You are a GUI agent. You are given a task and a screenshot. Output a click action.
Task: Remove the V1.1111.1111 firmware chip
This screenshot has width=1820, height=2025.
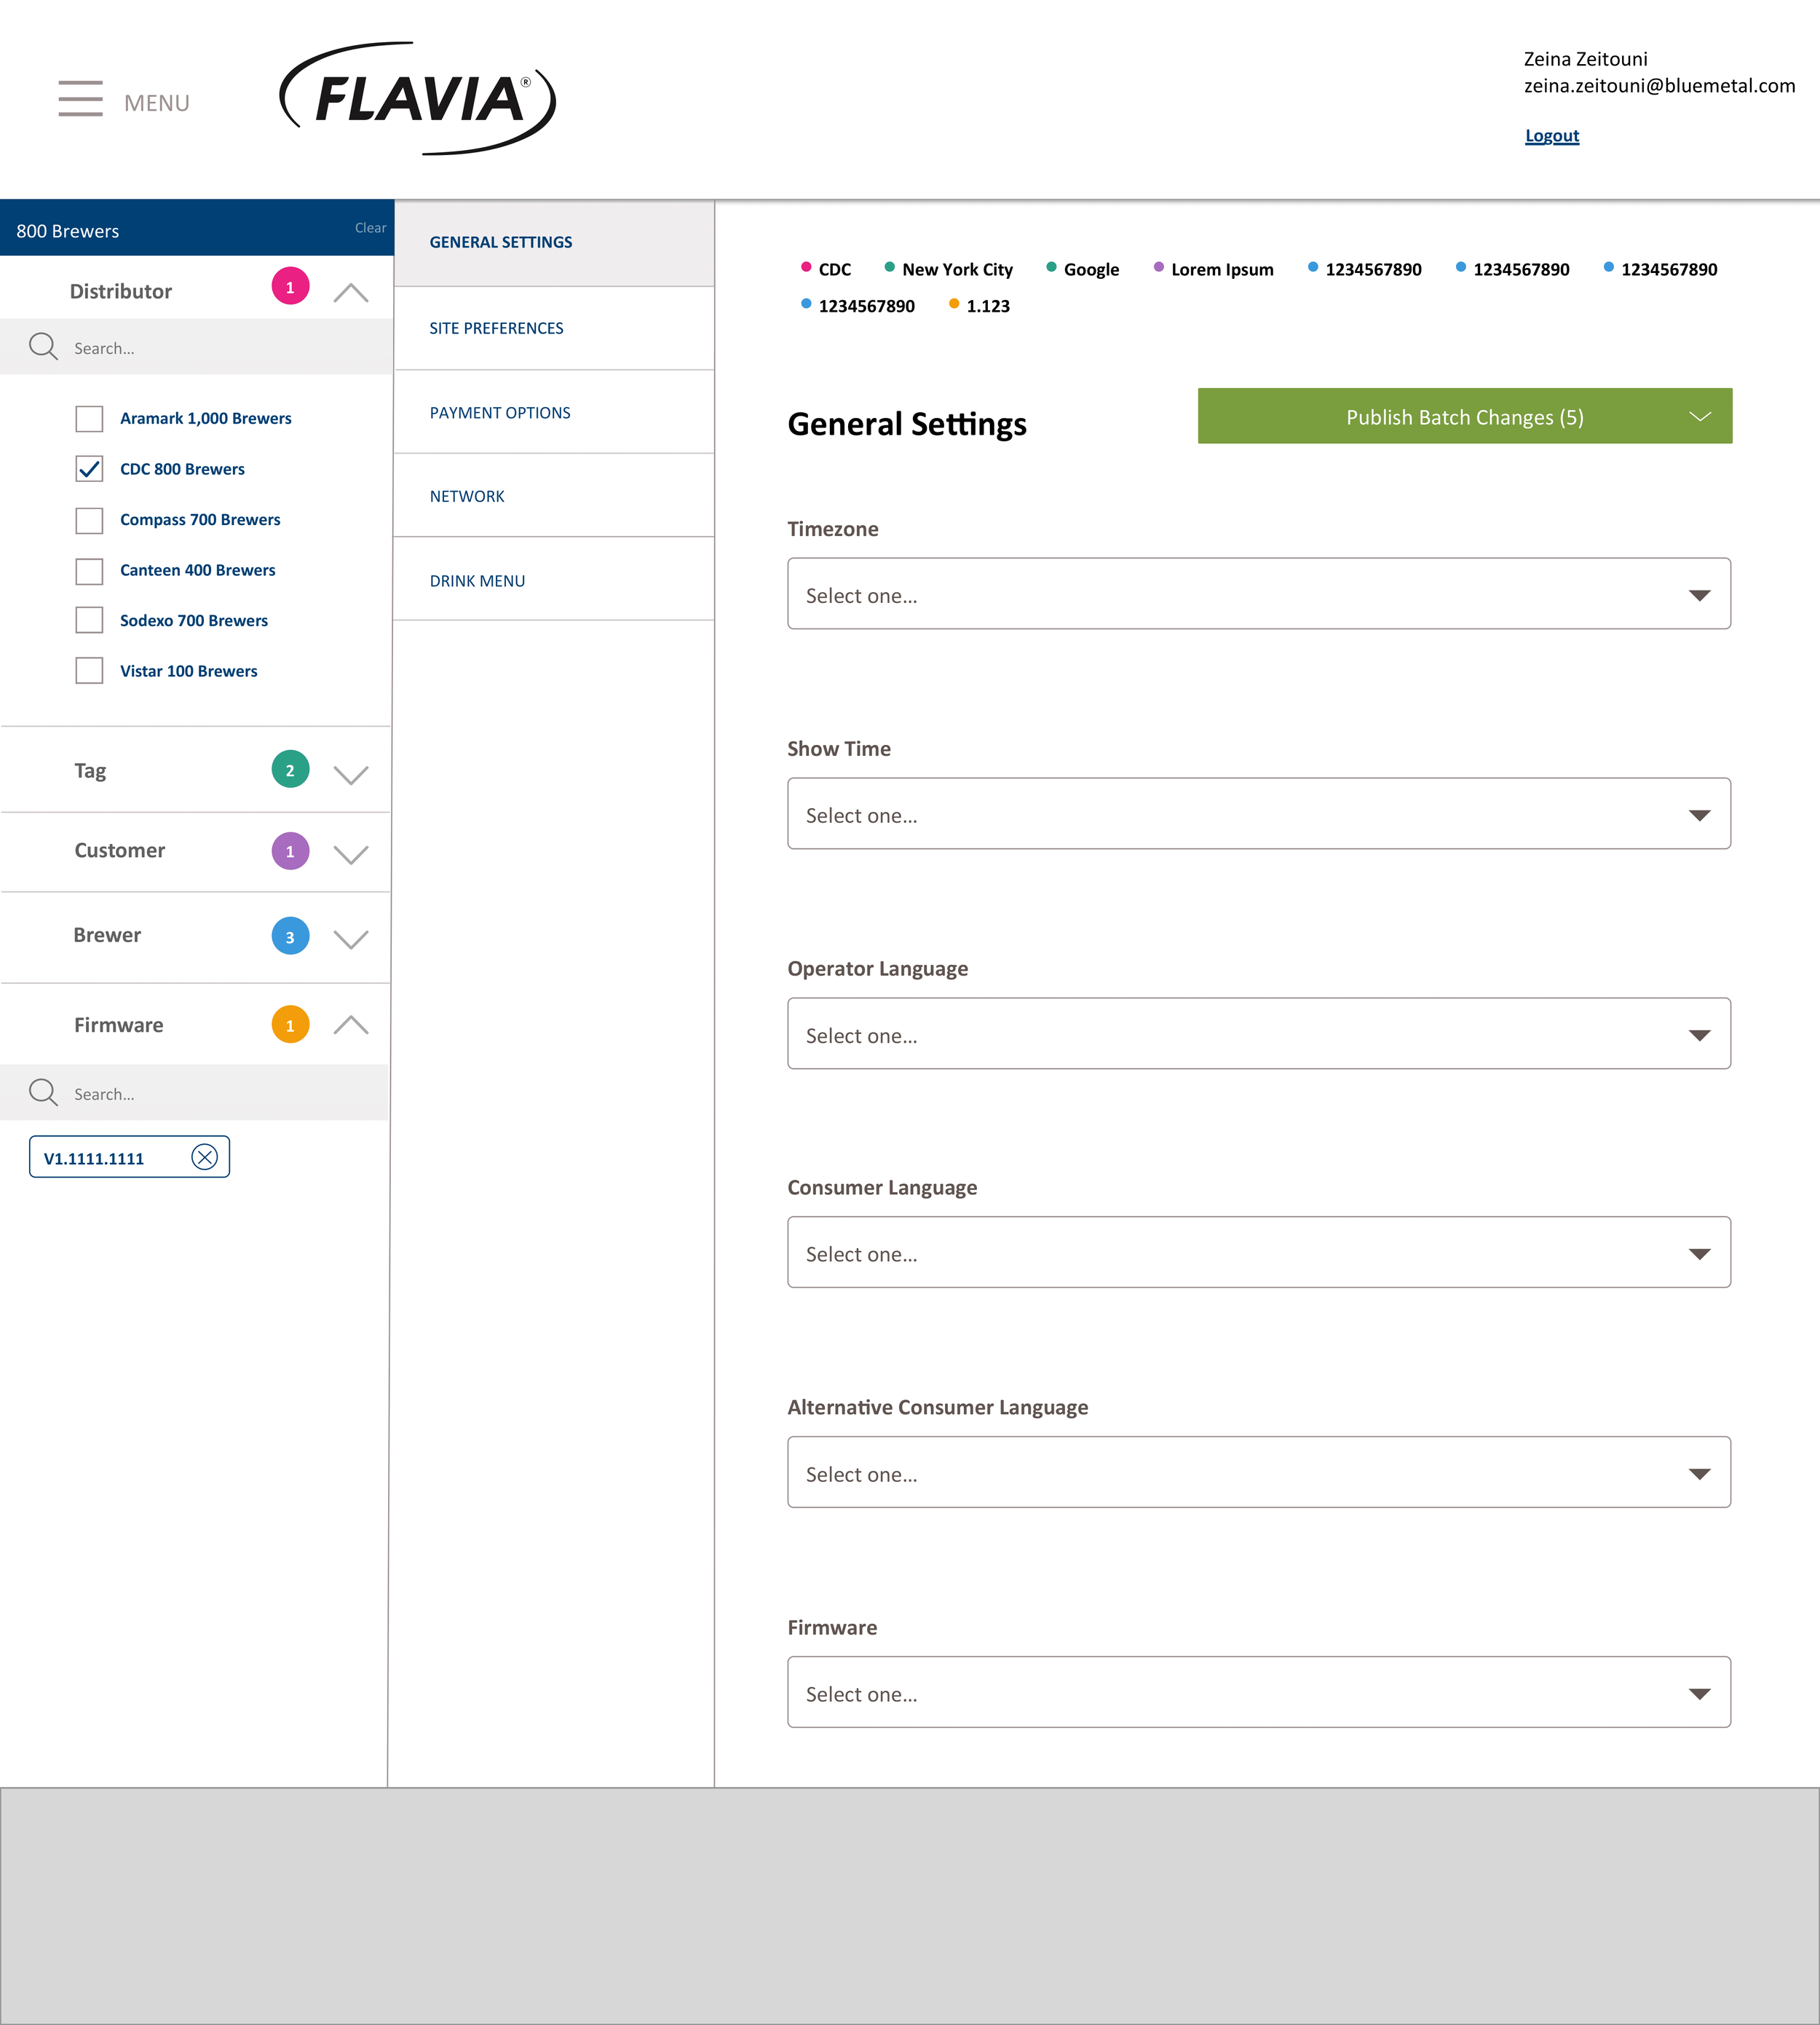click(x=204, y=1157)
